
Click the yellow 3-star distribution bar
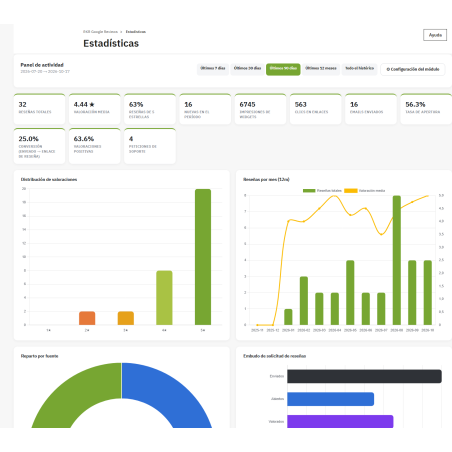pos(126,318)
